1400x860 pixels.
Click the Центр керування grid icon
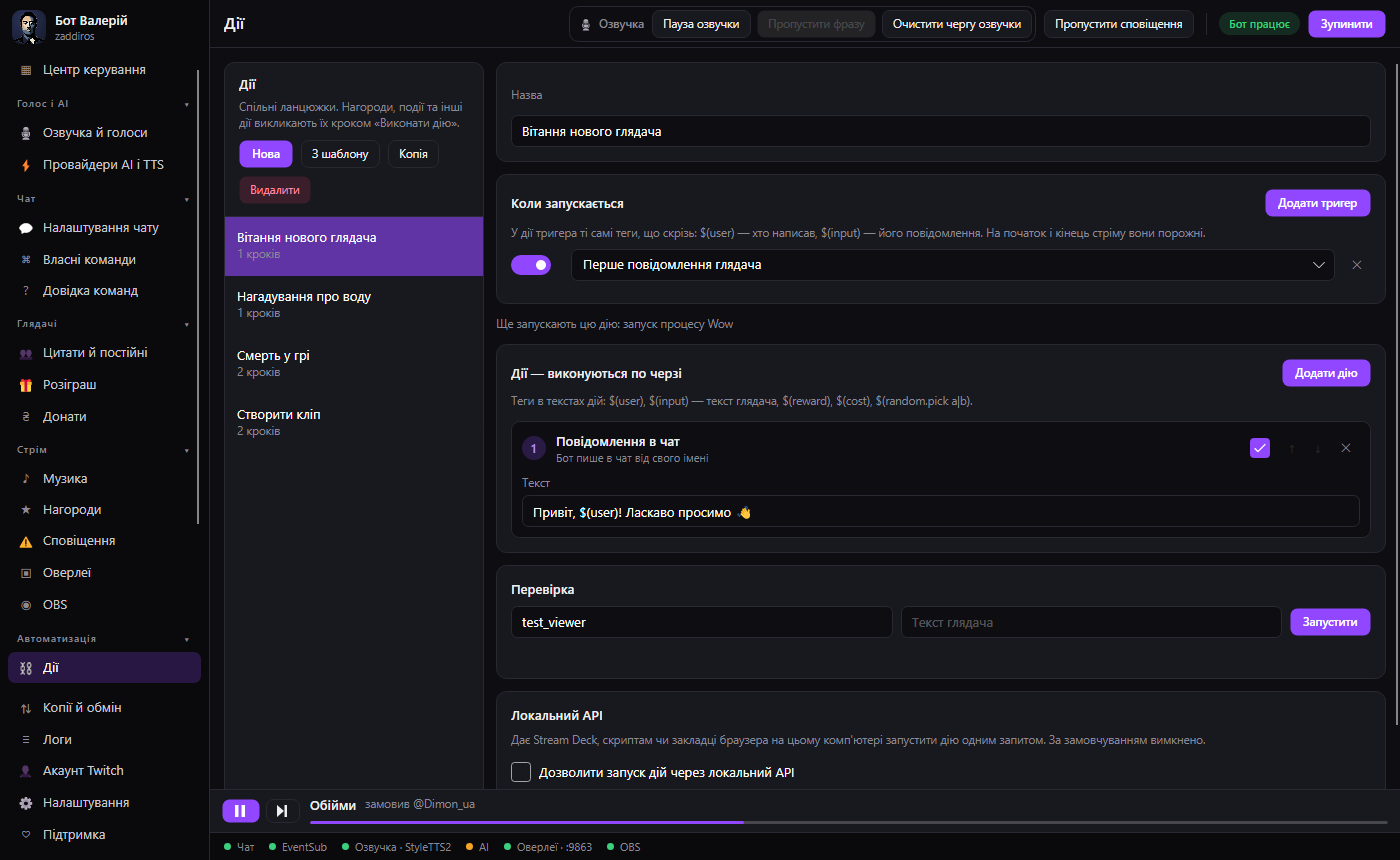click(x=26, y=70)
